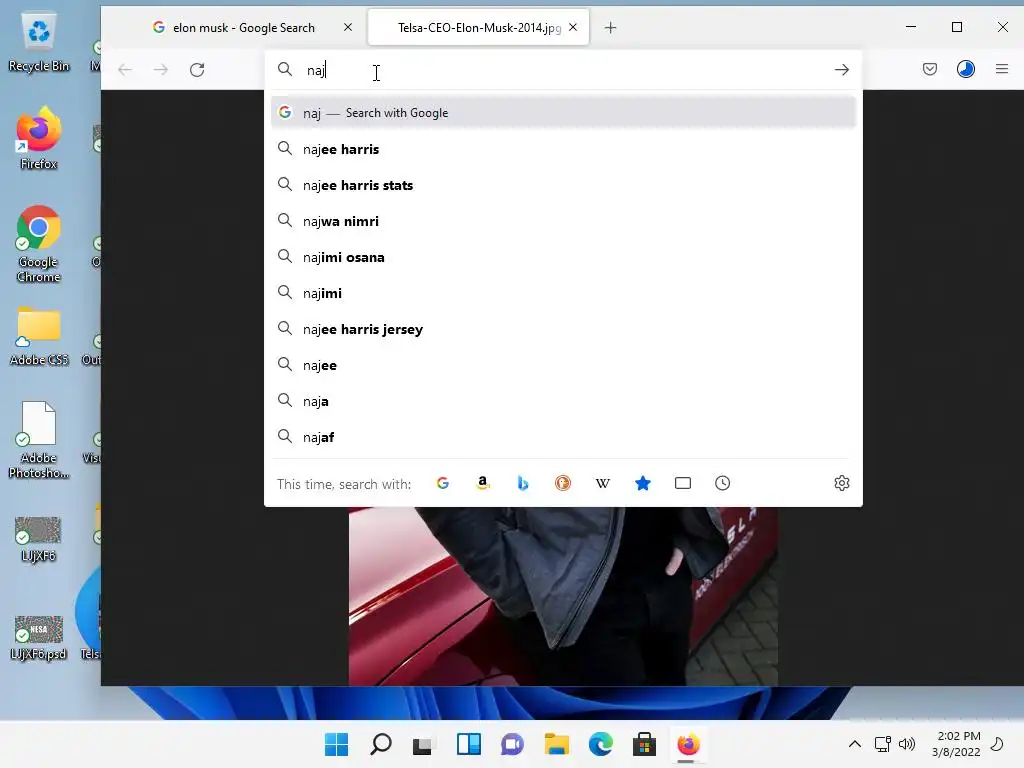This screenshot has width=1024, height=768.
Task: Open search settings gear icon
Action: point(842,483)
